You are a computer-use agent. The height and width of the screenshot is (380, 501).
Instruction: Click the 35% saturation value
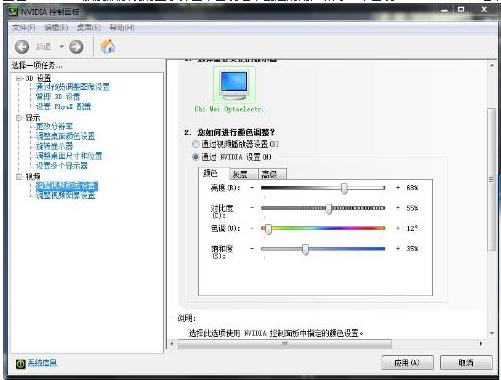(412, 249)
